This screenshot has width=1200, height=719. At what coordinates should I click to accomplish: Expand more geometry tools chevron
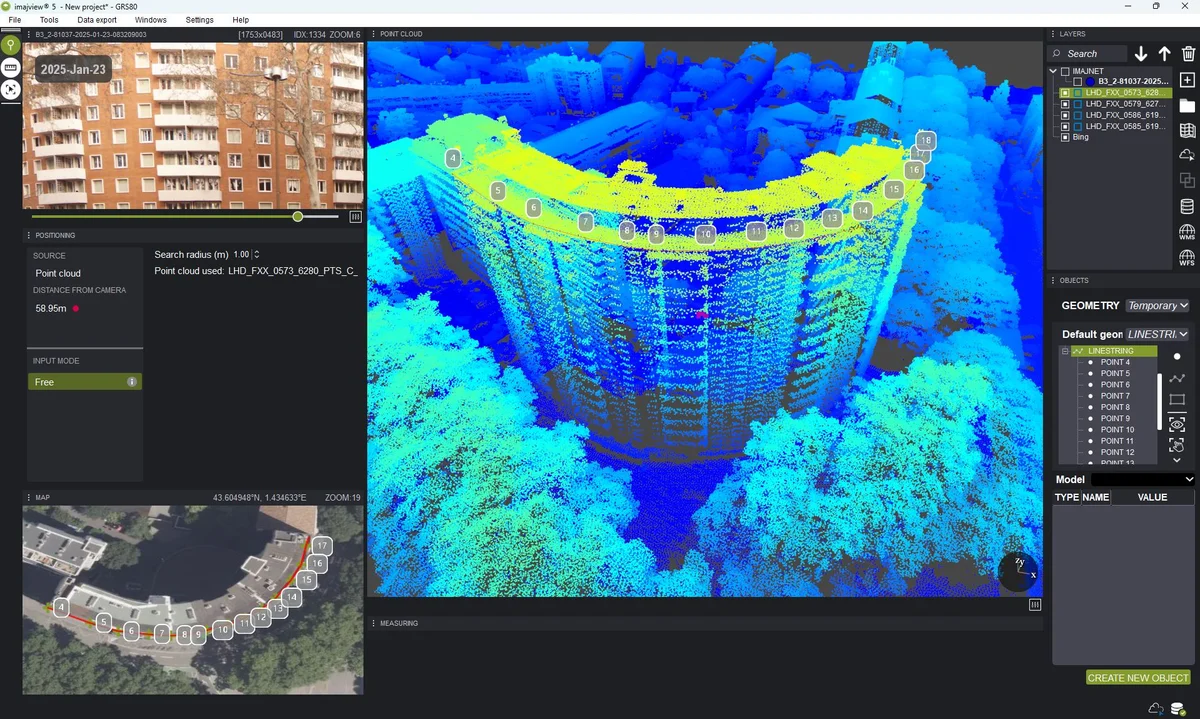coord(1177,460)
